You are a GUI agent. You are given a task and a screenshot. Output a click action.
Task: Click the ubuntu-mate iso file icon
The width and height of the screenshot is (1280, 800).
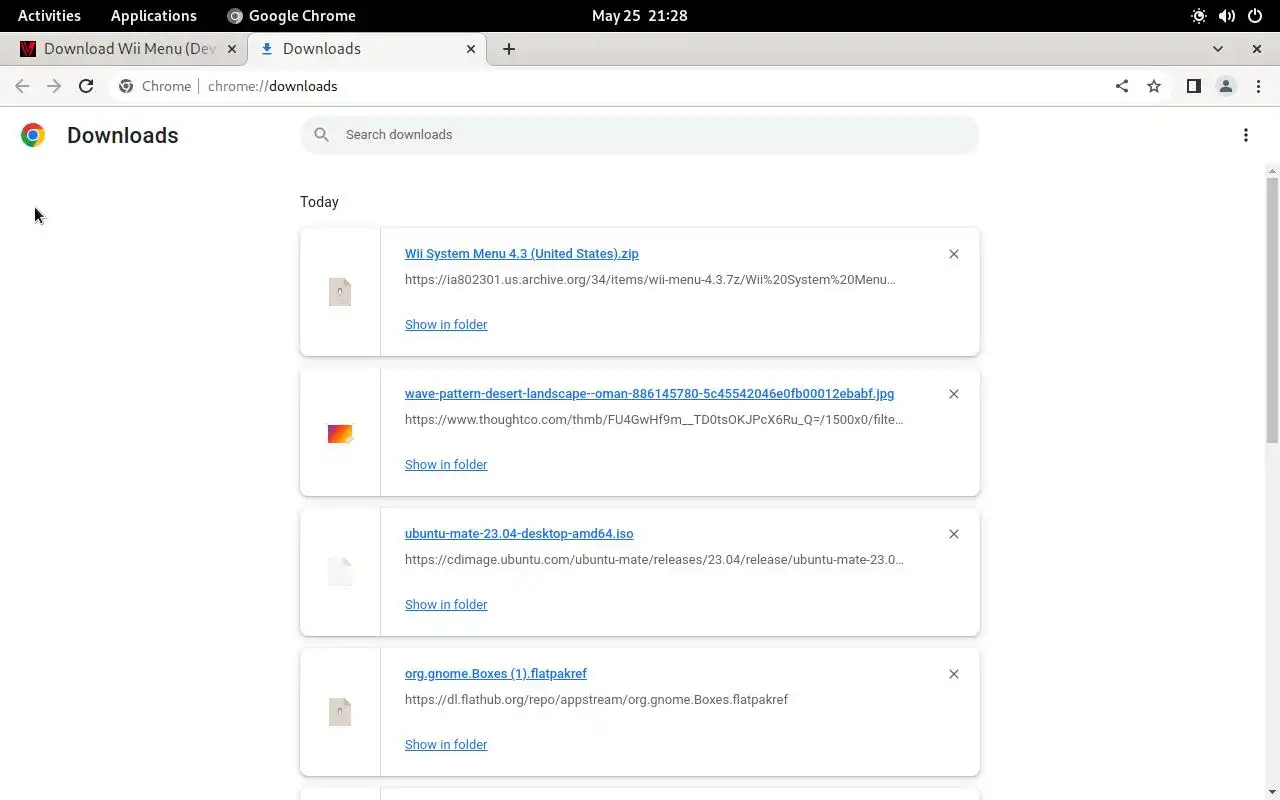click(340, 572)
